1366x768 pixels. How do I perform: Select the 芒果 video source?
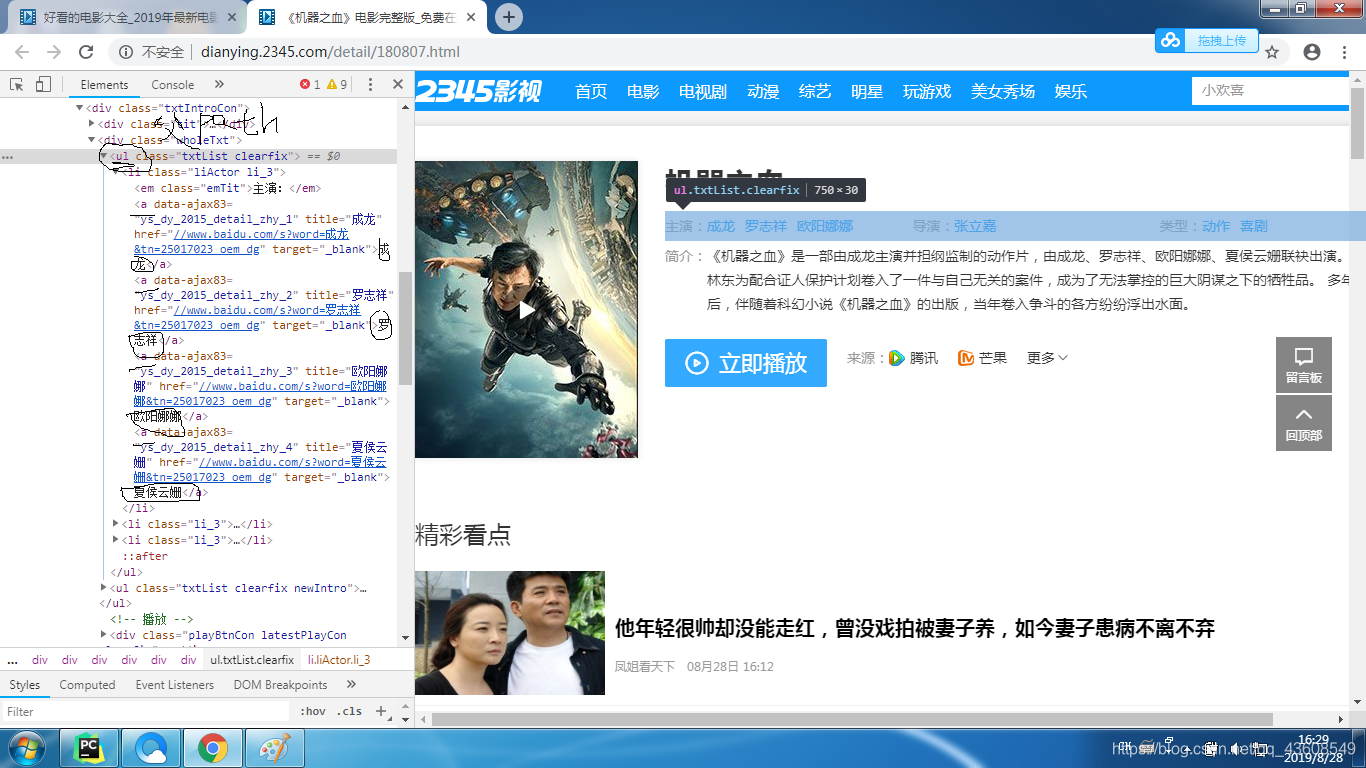982,358
